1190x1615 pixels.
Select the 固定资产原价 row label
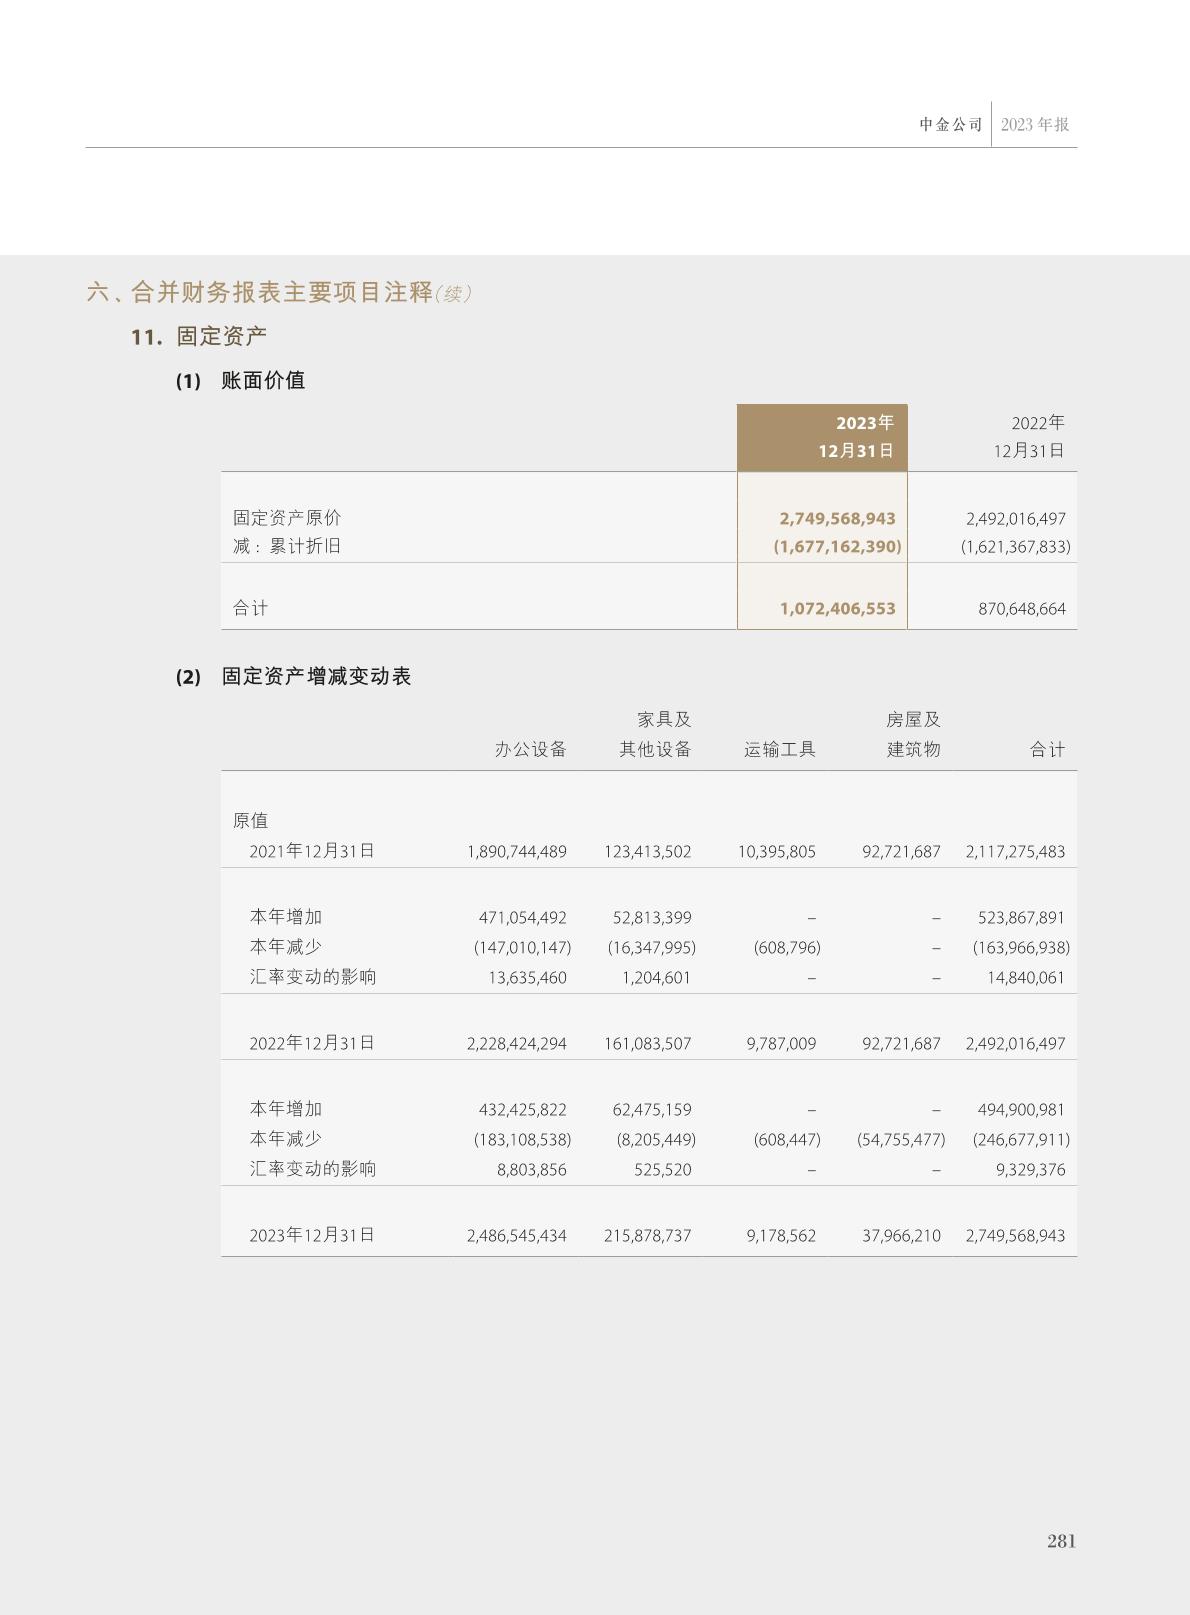click(x=287, y=518)
